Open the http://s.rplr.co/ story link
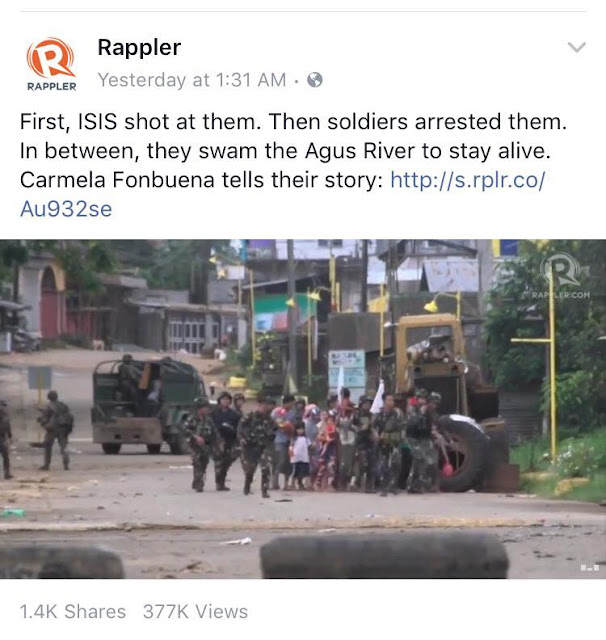Screen dimensions: 606x640 pos(468,180)
